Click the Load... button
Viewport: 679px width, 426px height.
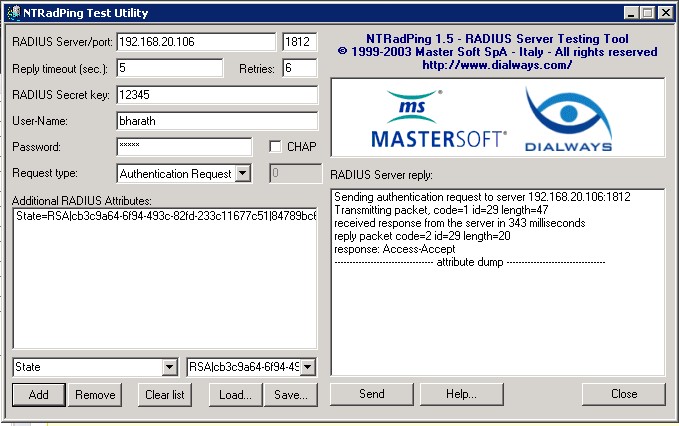pos(235,394)
